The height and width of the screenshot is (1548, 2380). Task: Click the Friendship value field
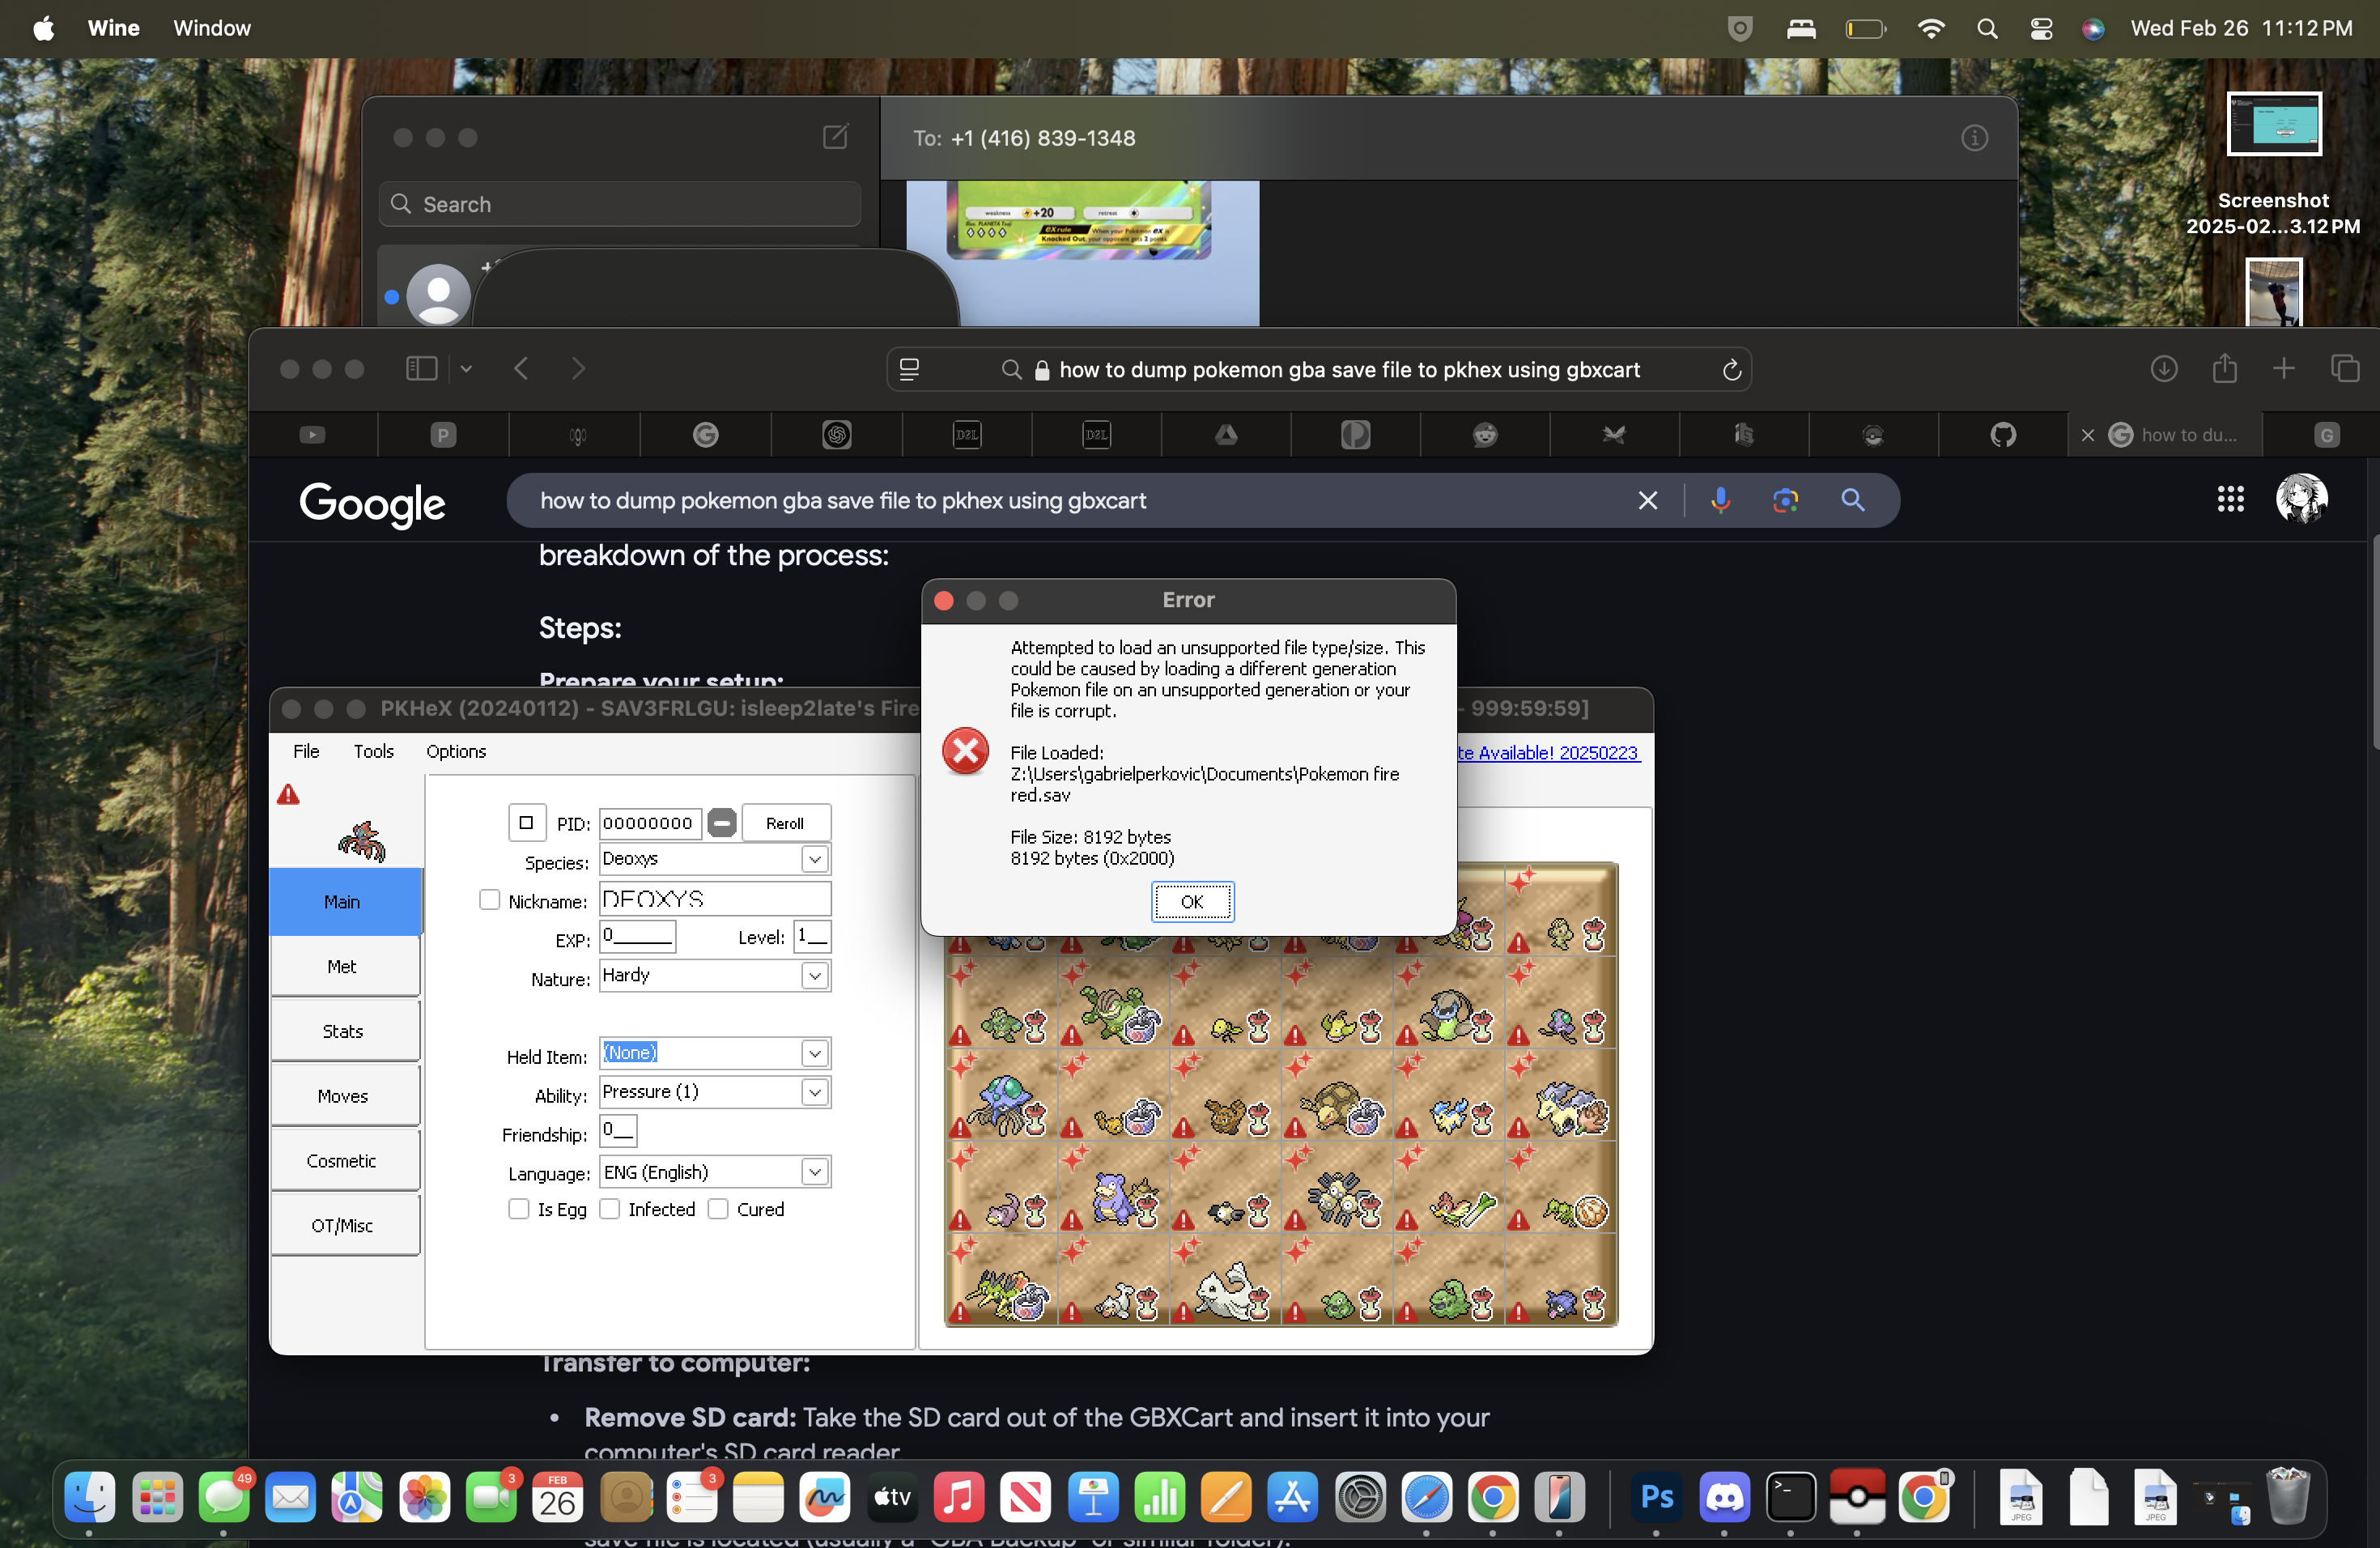pos(617,1131)
